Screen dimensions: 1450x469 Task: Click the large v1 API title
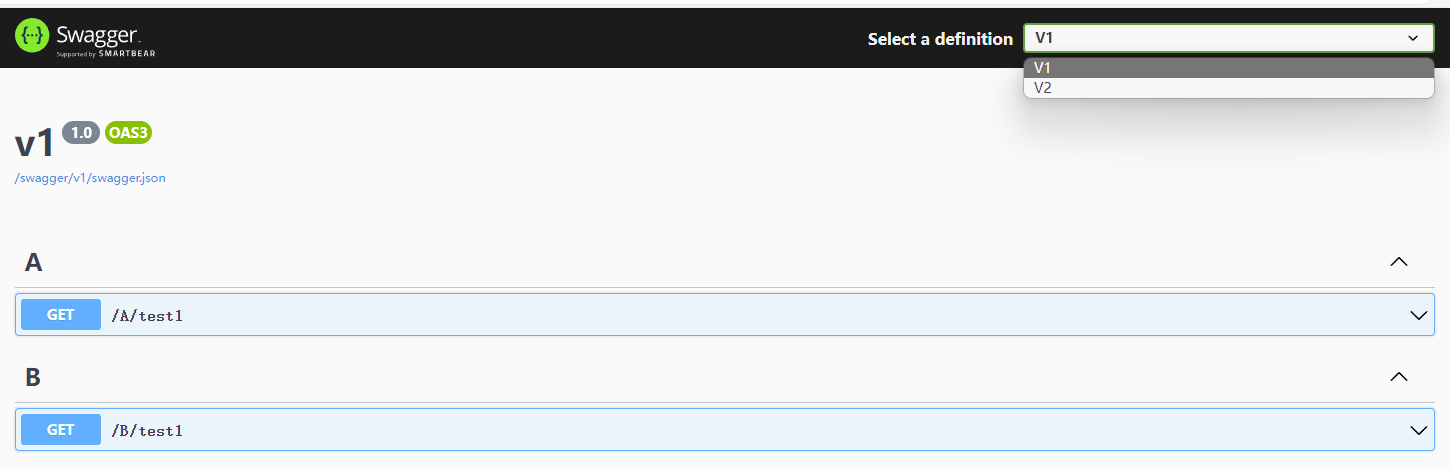click(35, 144)
